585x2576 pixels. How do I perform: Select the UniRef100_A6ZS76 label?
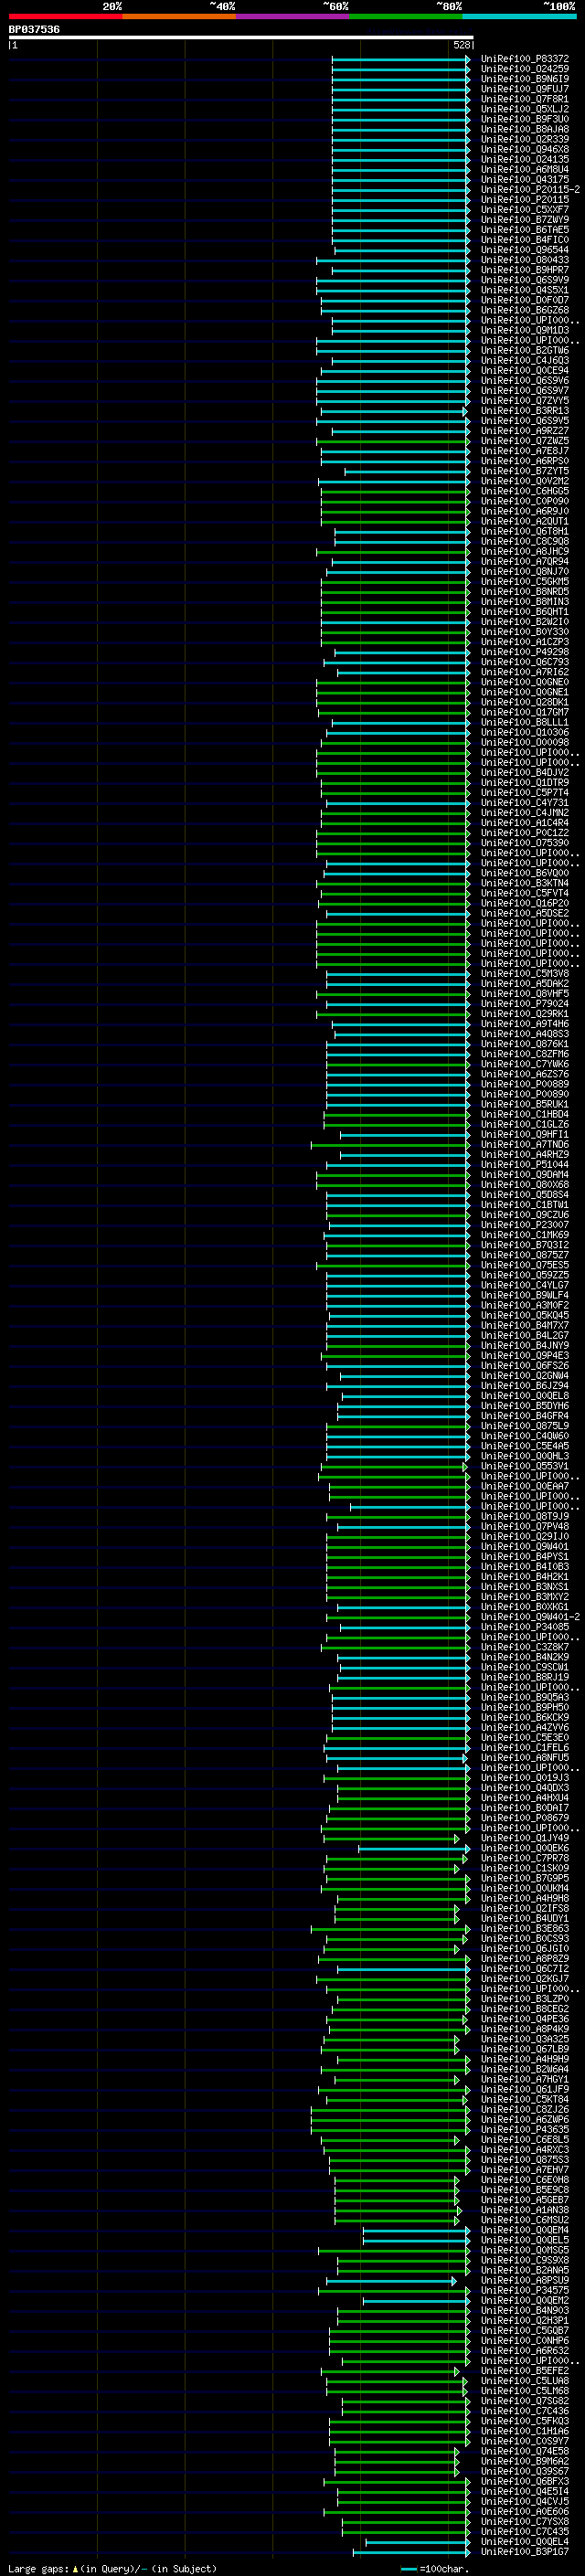click(524, 1074)
